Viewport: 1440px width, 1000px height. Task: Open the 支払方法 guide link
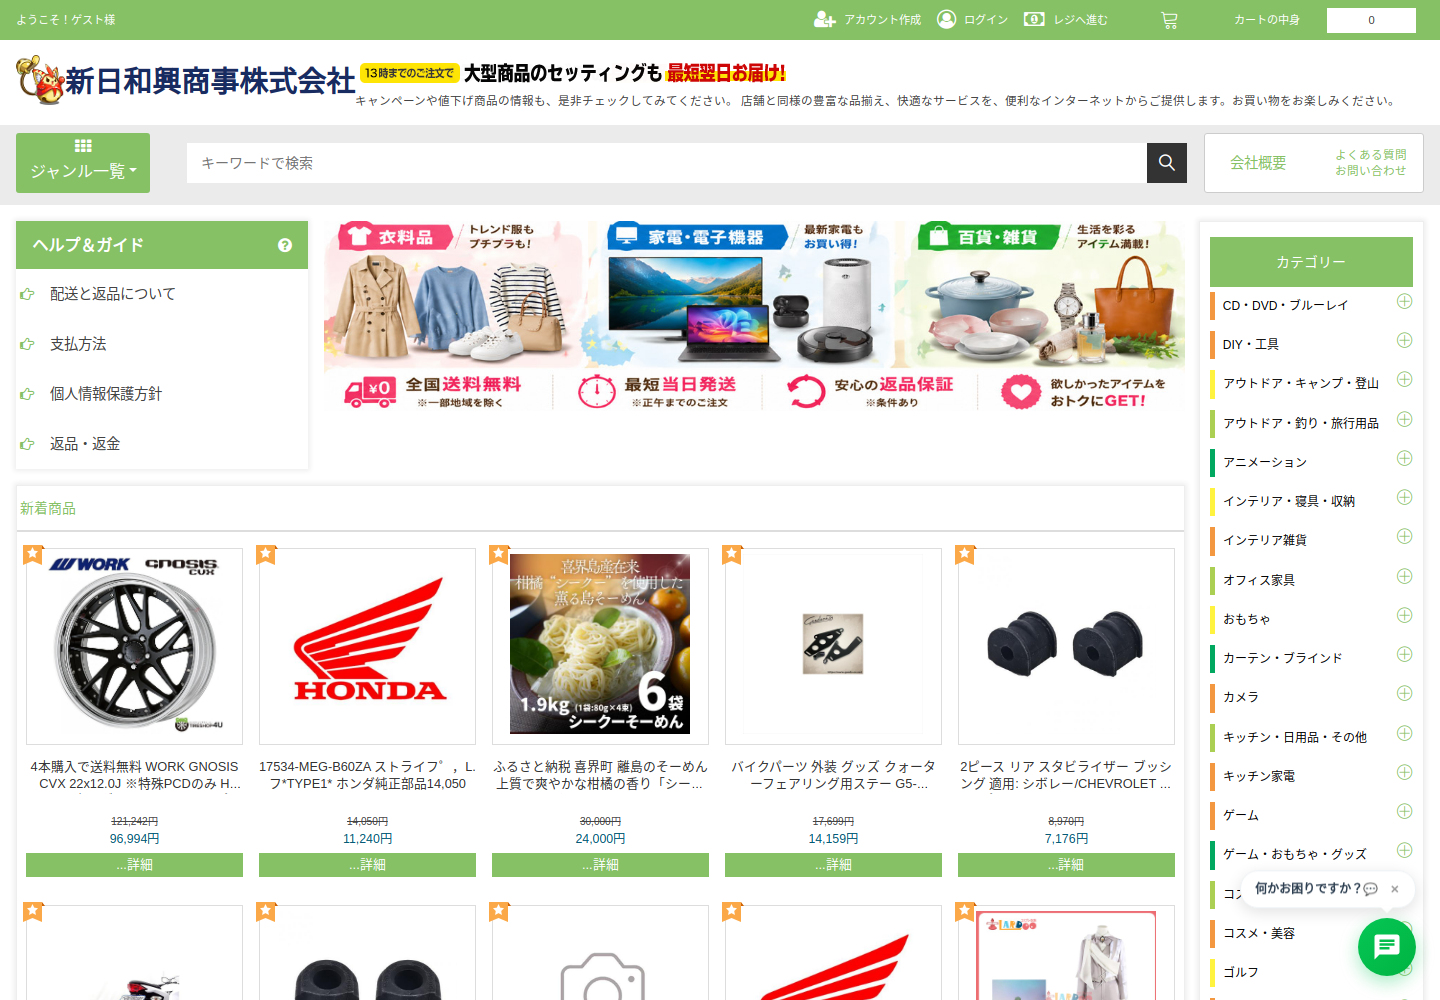(x=78, y=344)
